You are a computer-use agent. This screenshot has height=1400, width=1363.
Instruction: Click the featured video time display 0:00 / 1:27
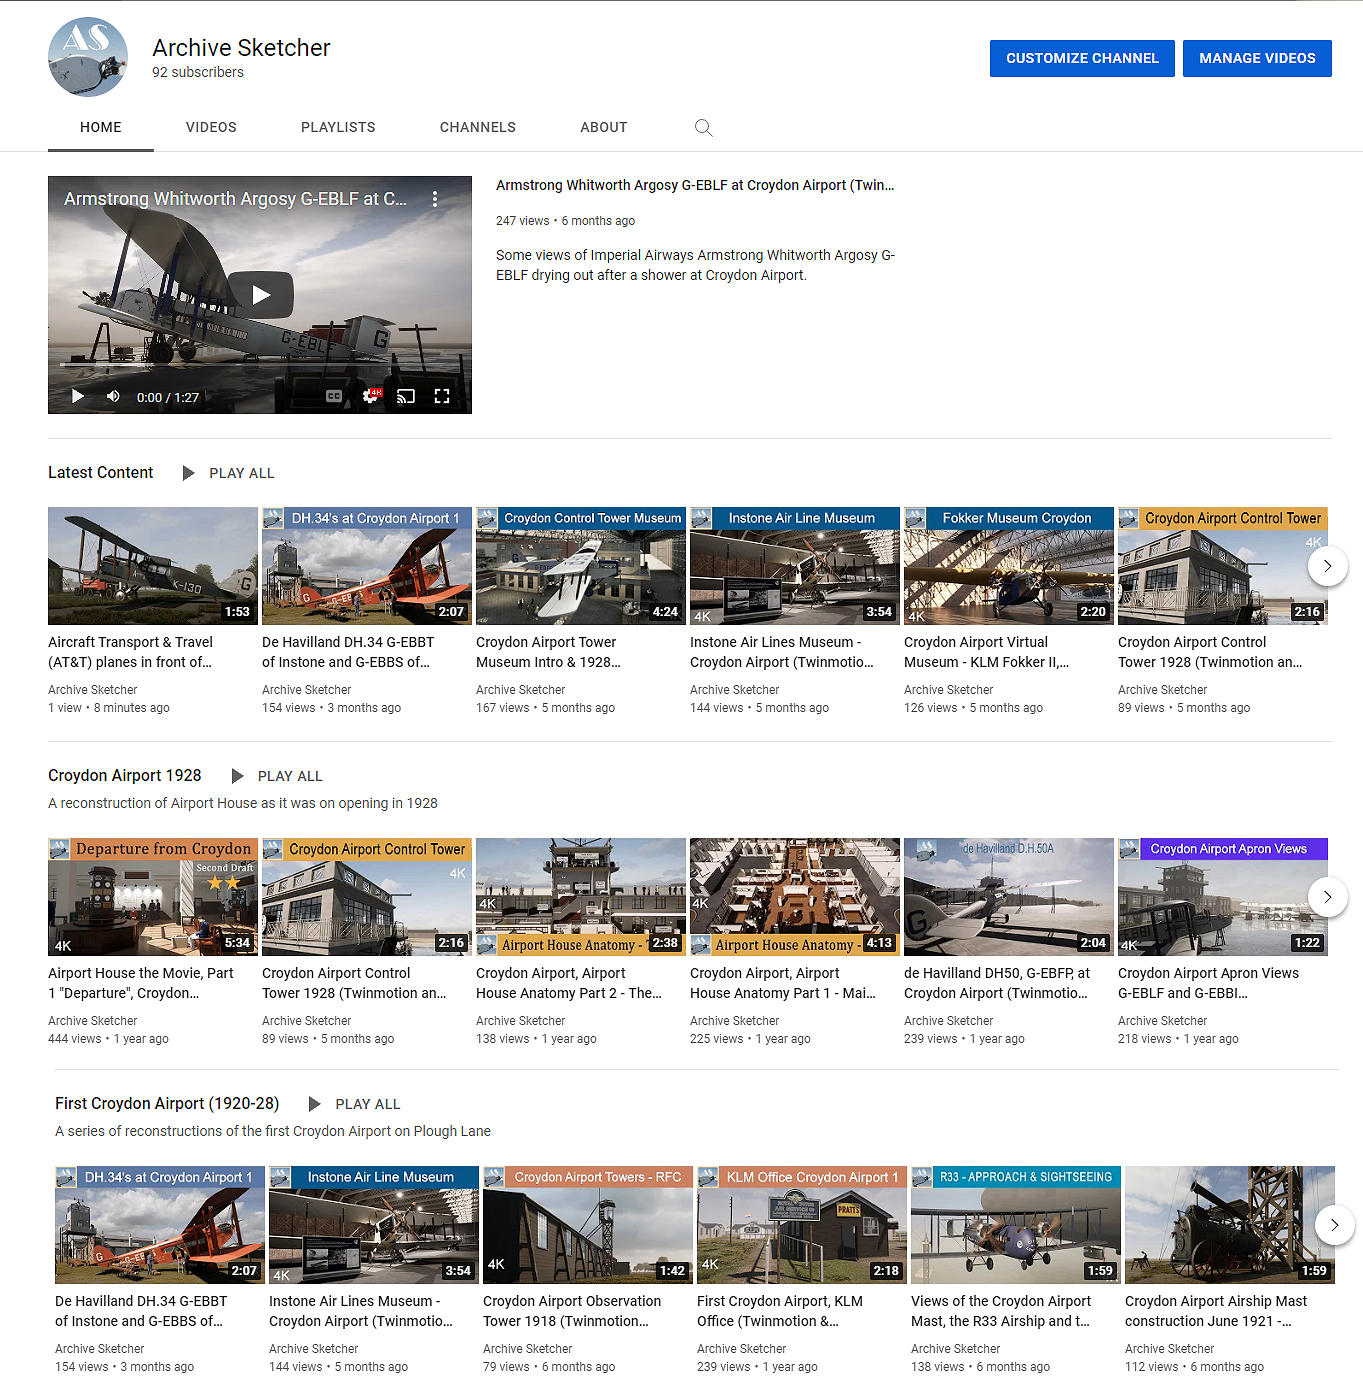[x=168, y=397]
